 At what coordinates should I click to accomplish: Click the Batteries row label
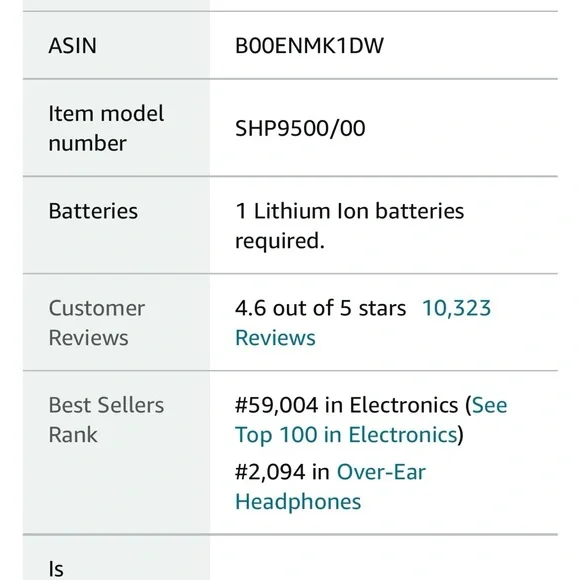pos(93,211)
